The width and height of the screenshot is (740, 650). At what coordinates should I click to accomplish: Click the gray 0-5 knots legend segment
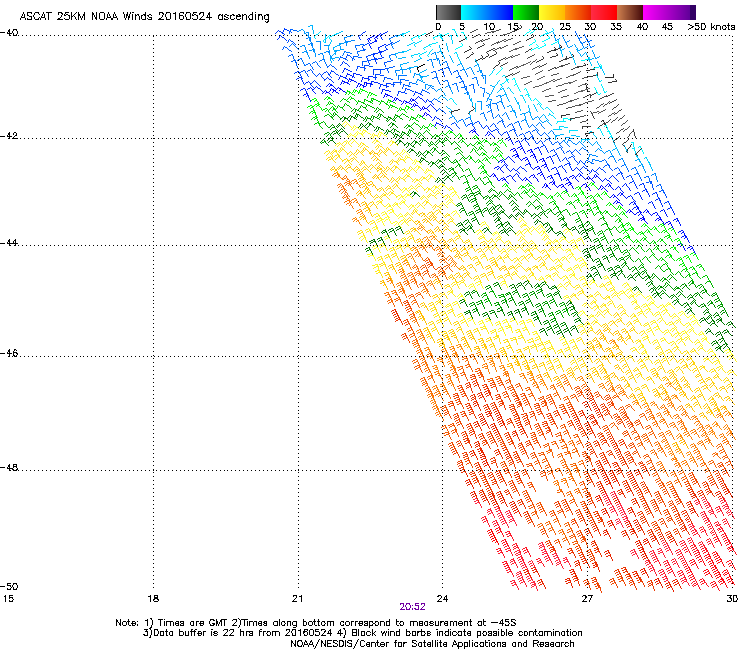(448, 12)
